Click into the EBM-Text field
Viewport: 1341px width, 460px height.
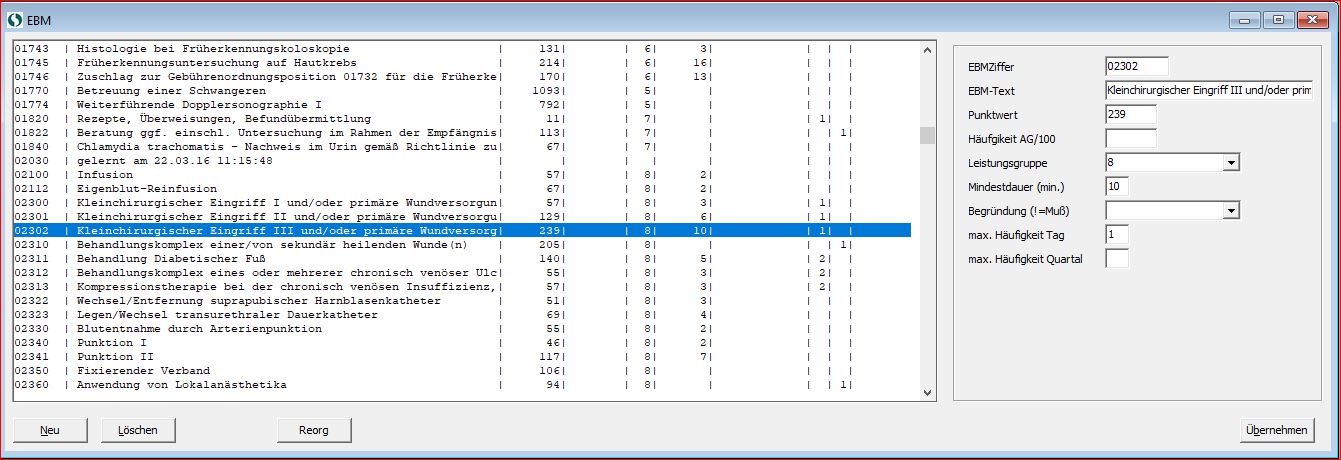[x=1208, y=90]
